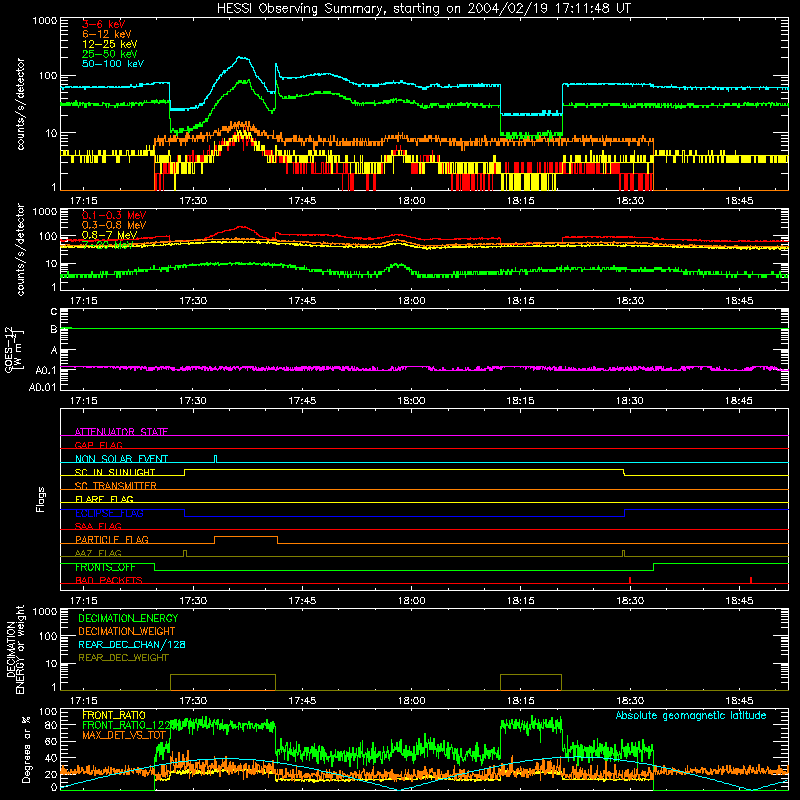Select the PARTICLE_FLAG label
Image resolution: width=800 pixels, height=800 pixels.
click(112, 539)
